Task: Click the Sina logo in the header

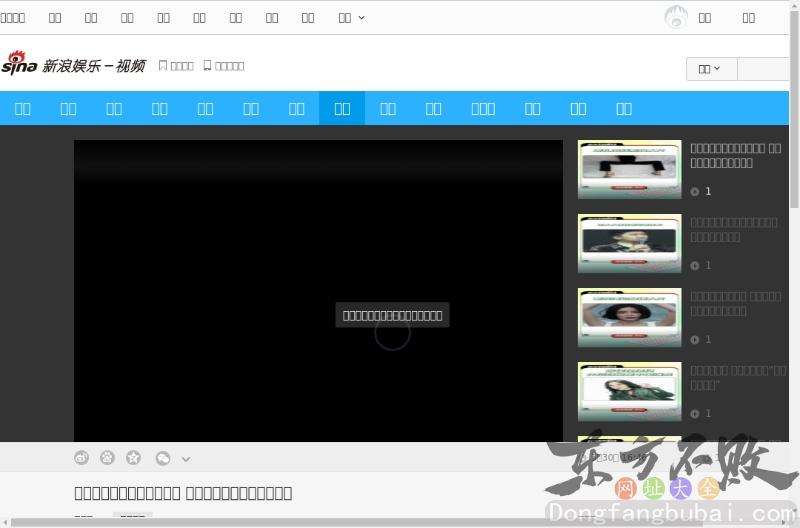Action: 19,65
